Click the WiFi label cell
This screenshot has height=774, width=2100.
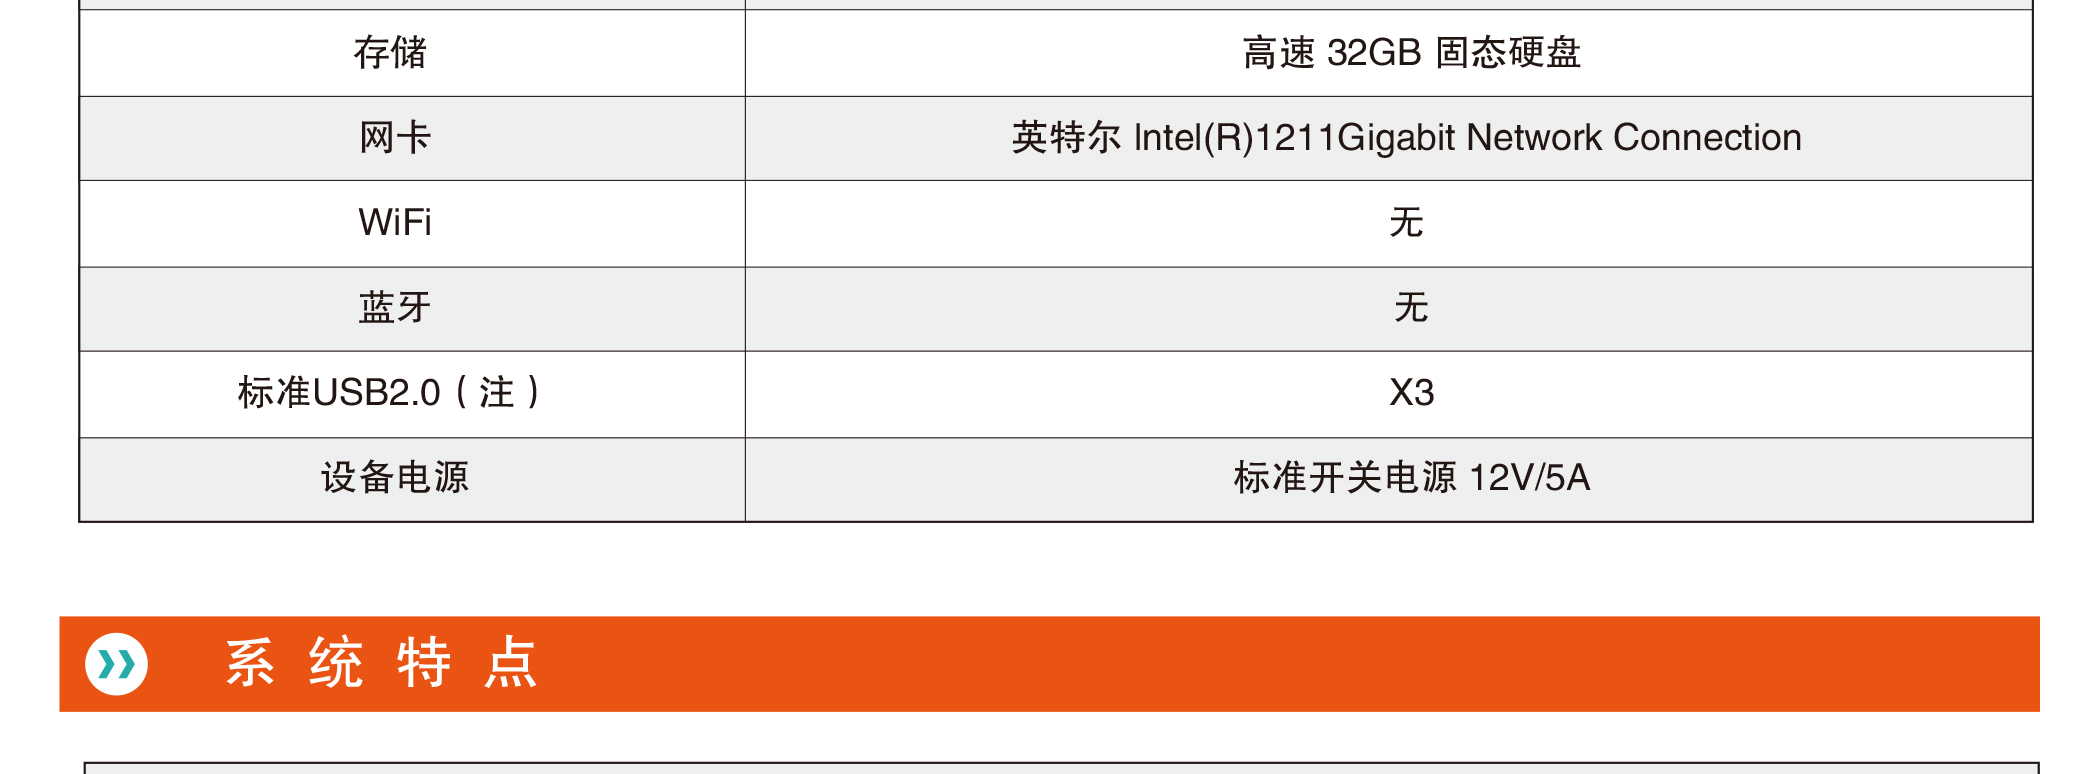[x=395, y=223]
